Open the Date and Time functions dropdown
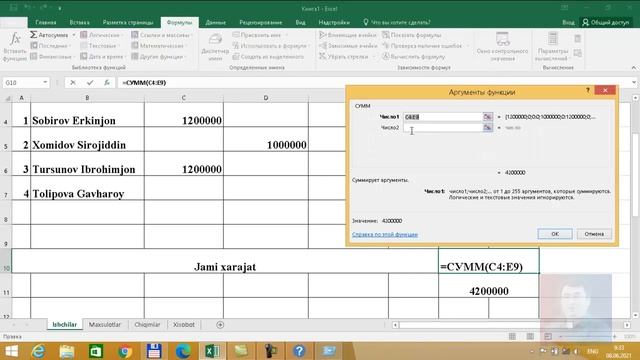 (x=104, y=56)
